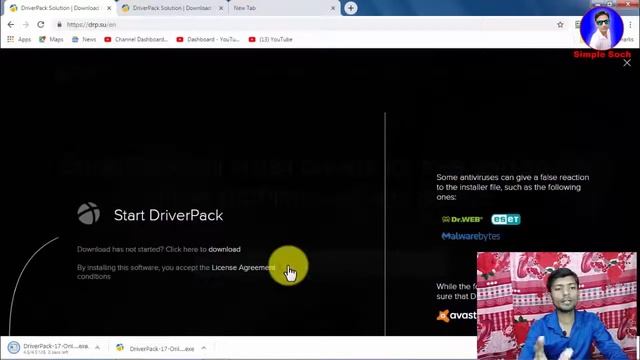Screen dimensions: 640x360
Task: Click the download retry link
Action: (x=224, y=249)
